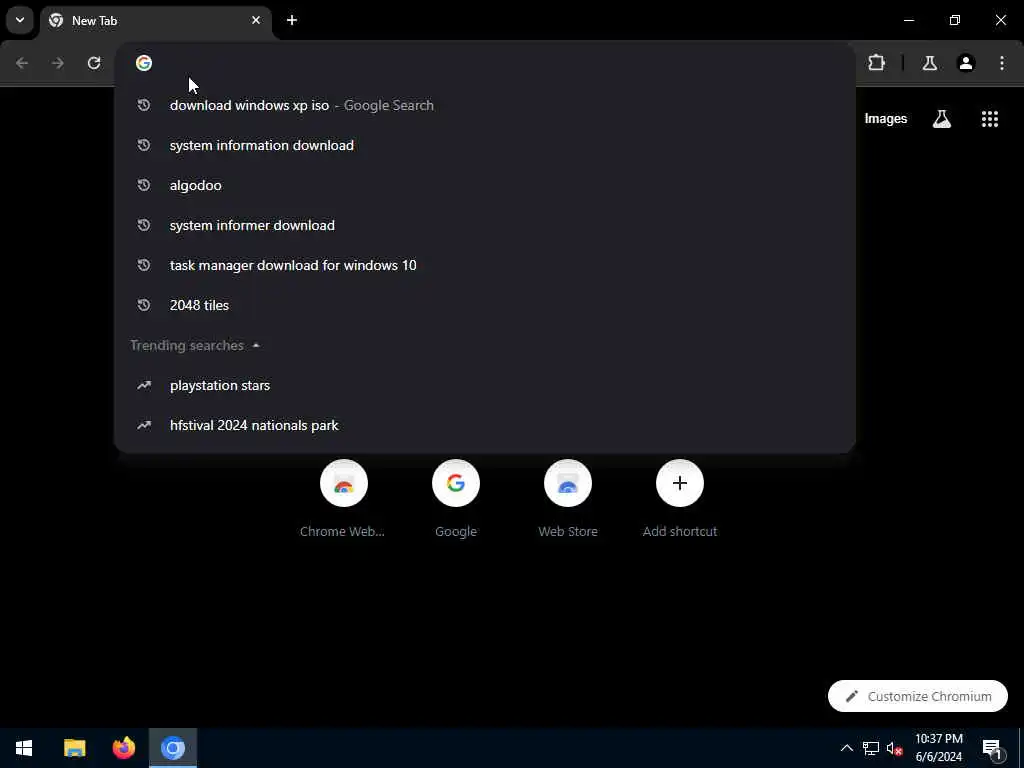Image resolution: width=1024 pixels, height=768 pixels.
Task: Close the New Tab tab
Action: tap(256, 20)
